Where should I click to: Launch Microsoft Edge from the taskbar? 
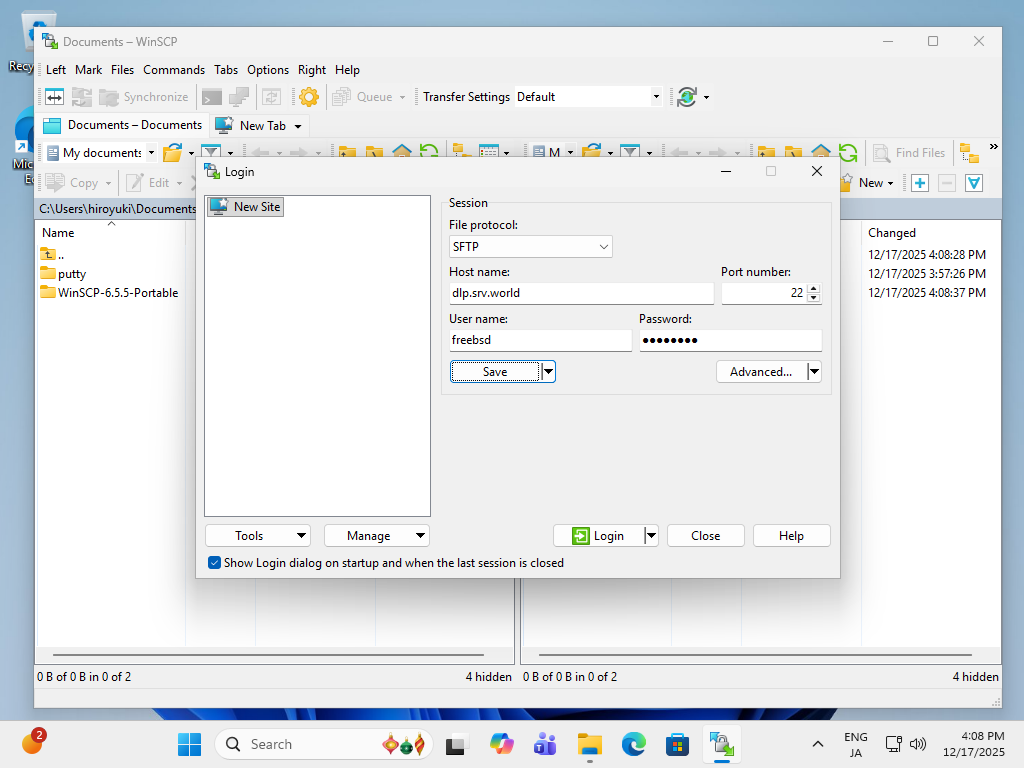pos(634,744)
